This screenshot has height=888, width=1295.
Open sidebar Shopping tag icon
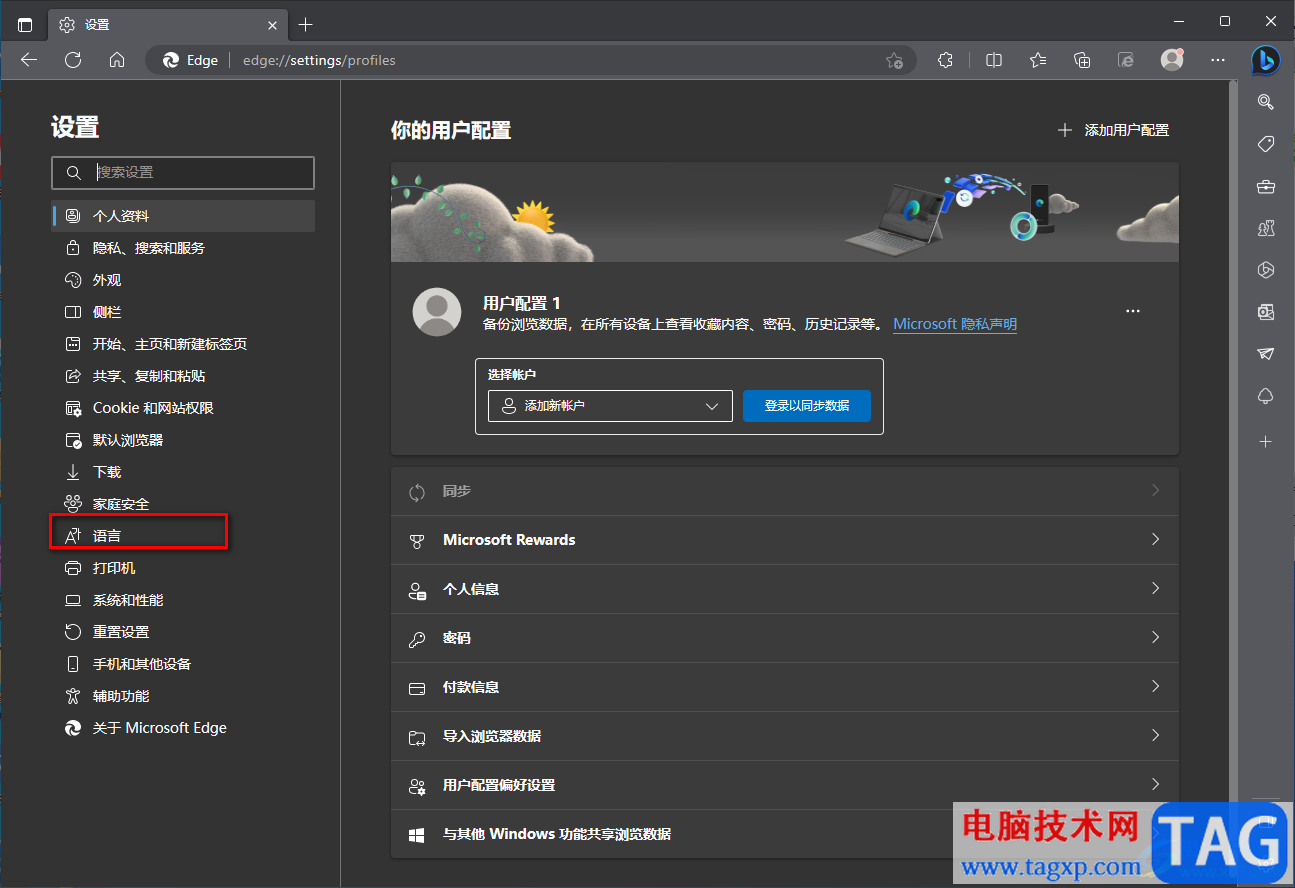click(x=1265, y=144)
